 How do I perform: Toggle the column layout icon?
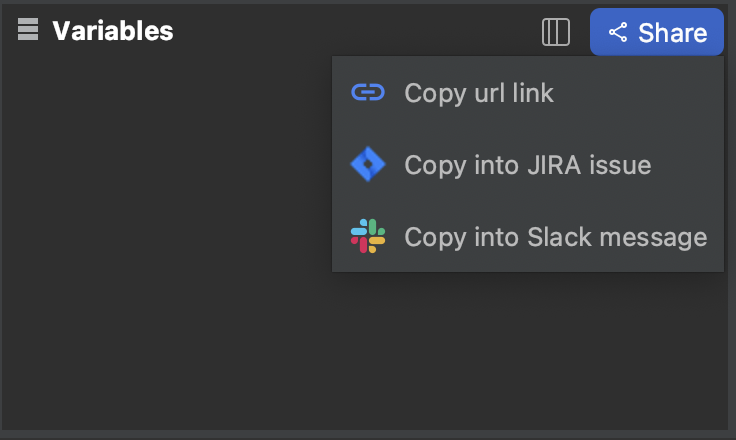click(556, 32)
